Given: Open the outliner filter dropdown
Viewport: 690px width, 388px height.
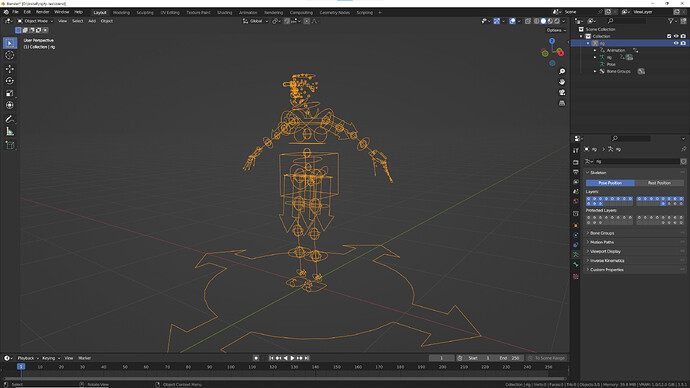Looking at the screenshot, I should [672, 21].
